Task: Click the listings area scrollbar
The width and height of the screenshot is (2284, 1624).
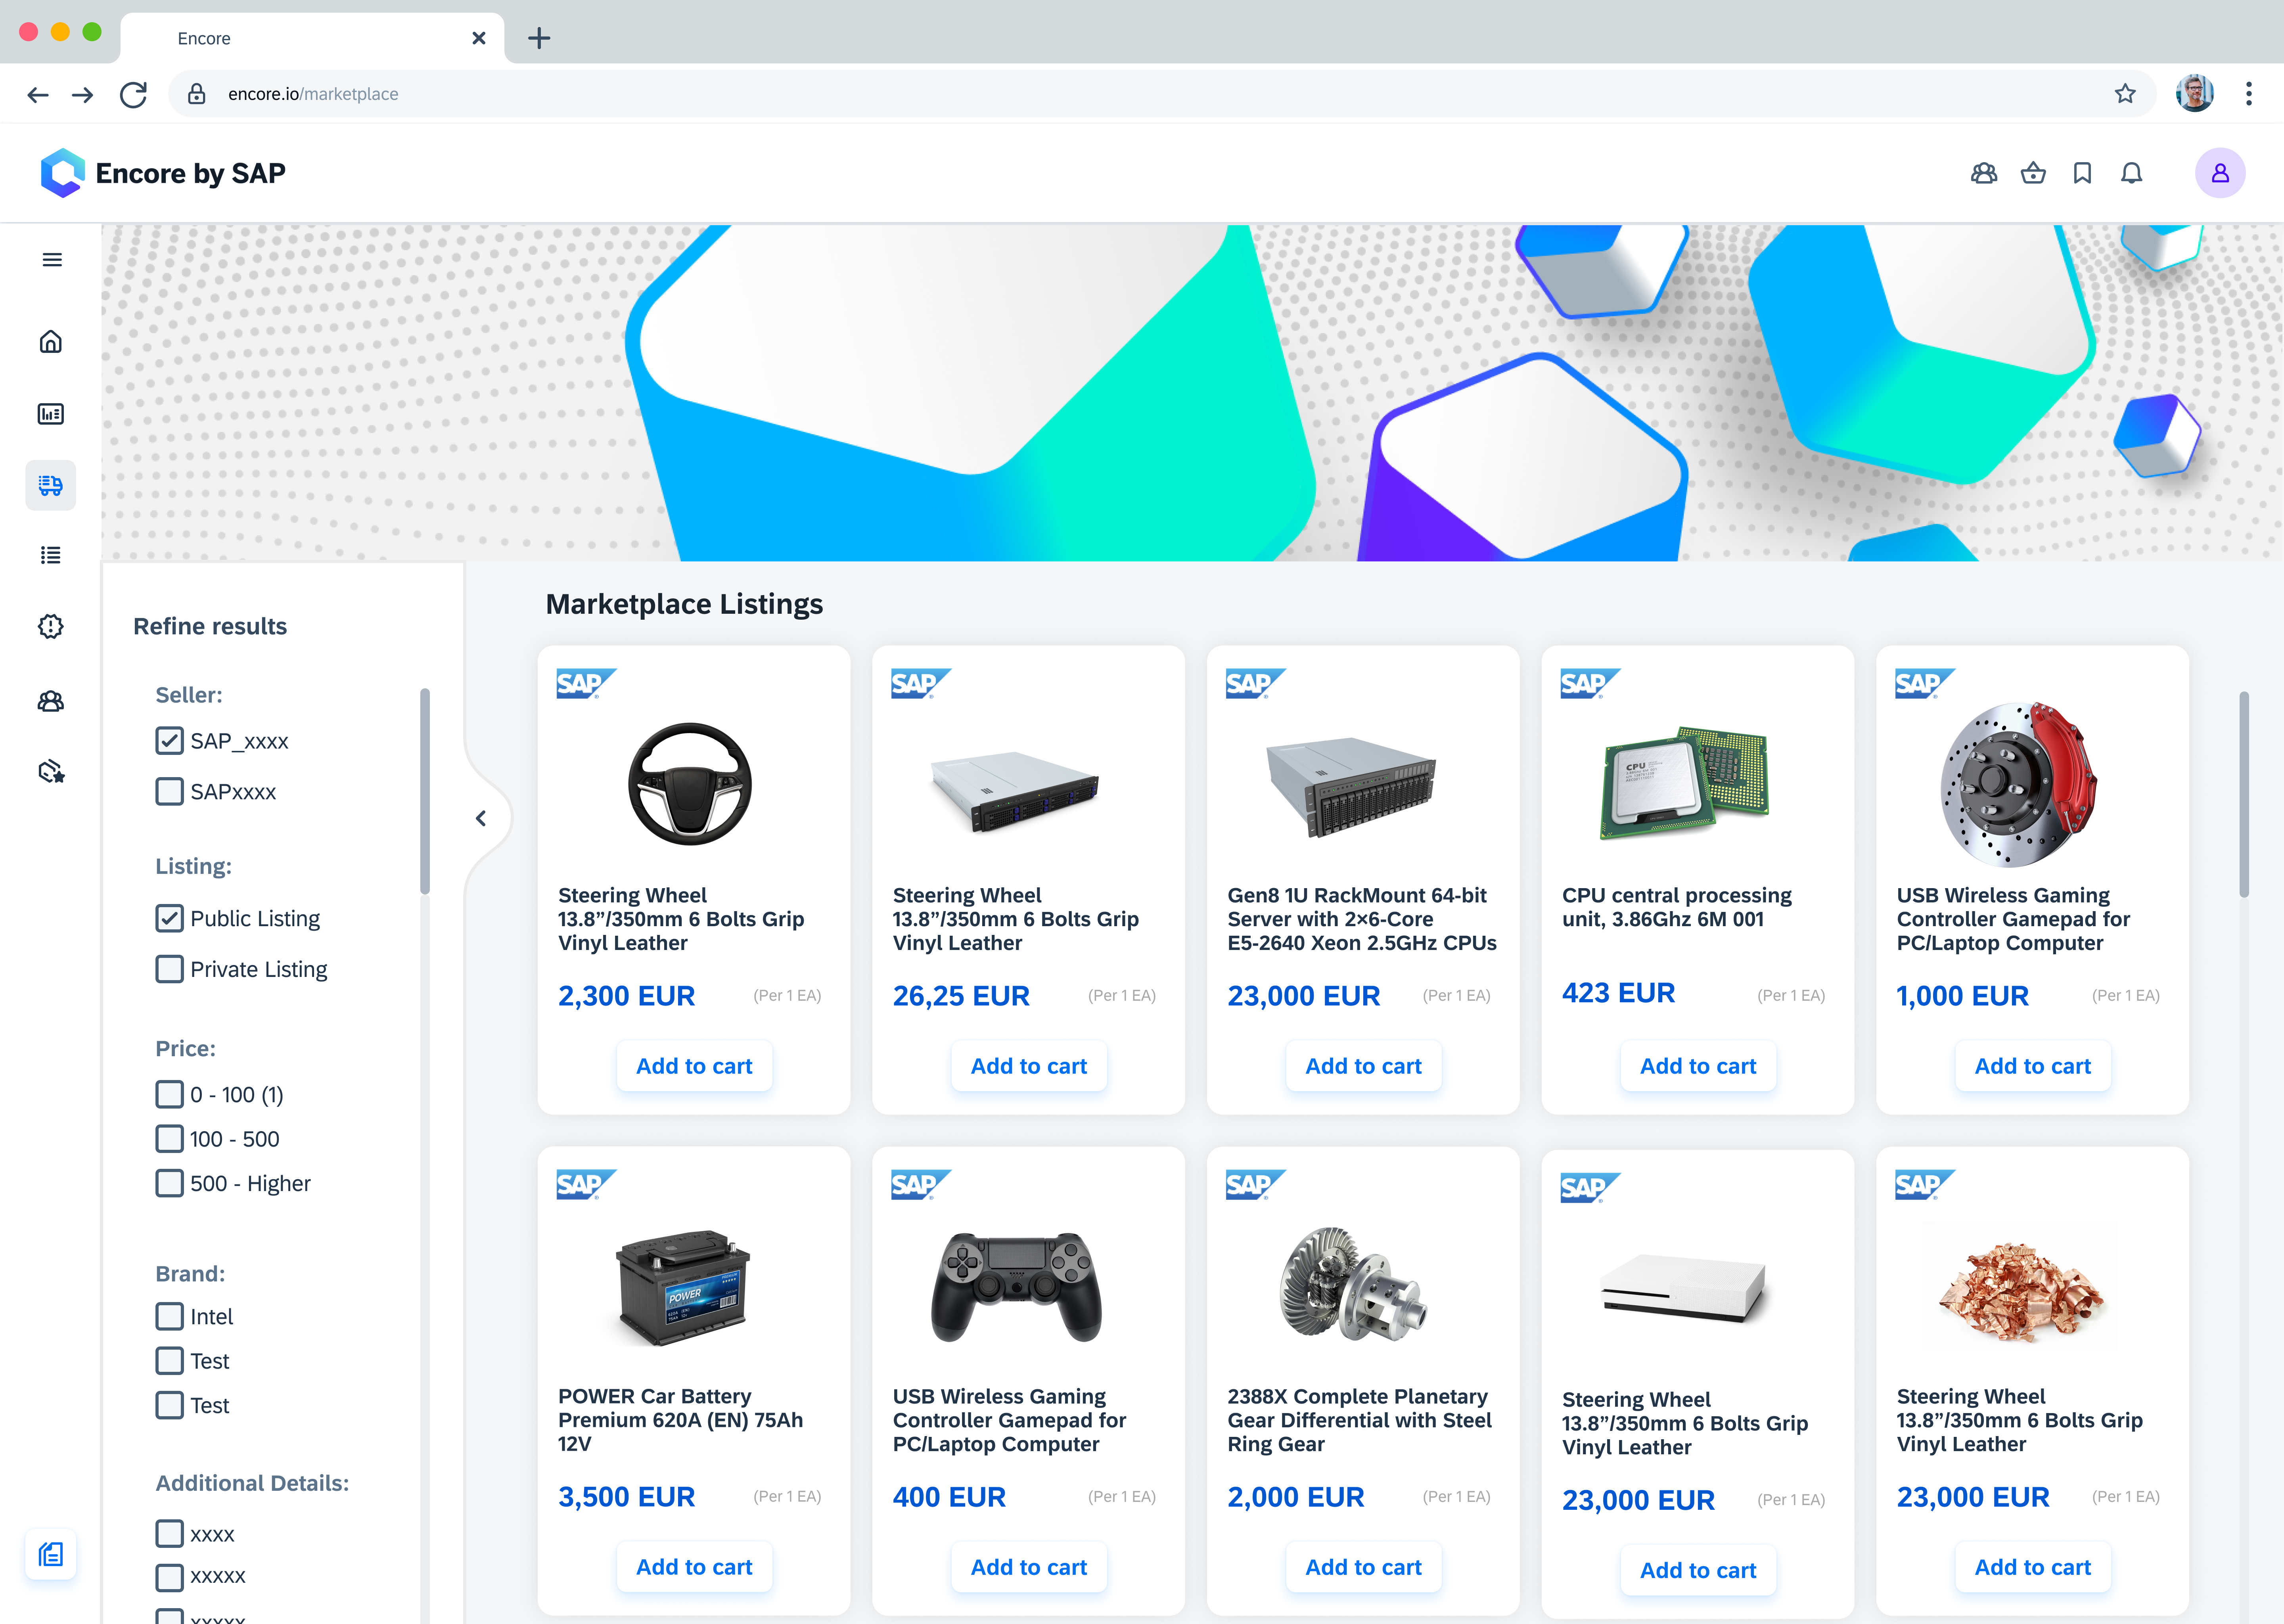Action: [2244, 794]
